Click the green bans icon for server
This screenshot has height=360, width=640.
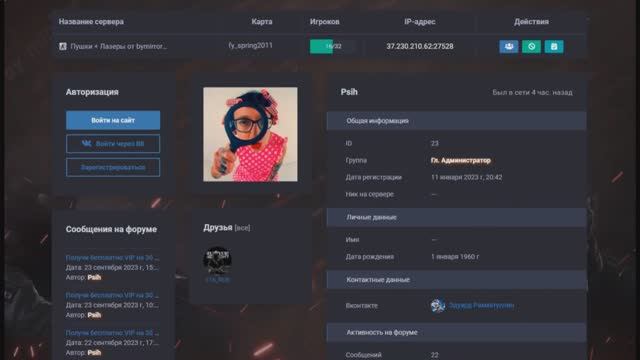[x=531, y=47]
